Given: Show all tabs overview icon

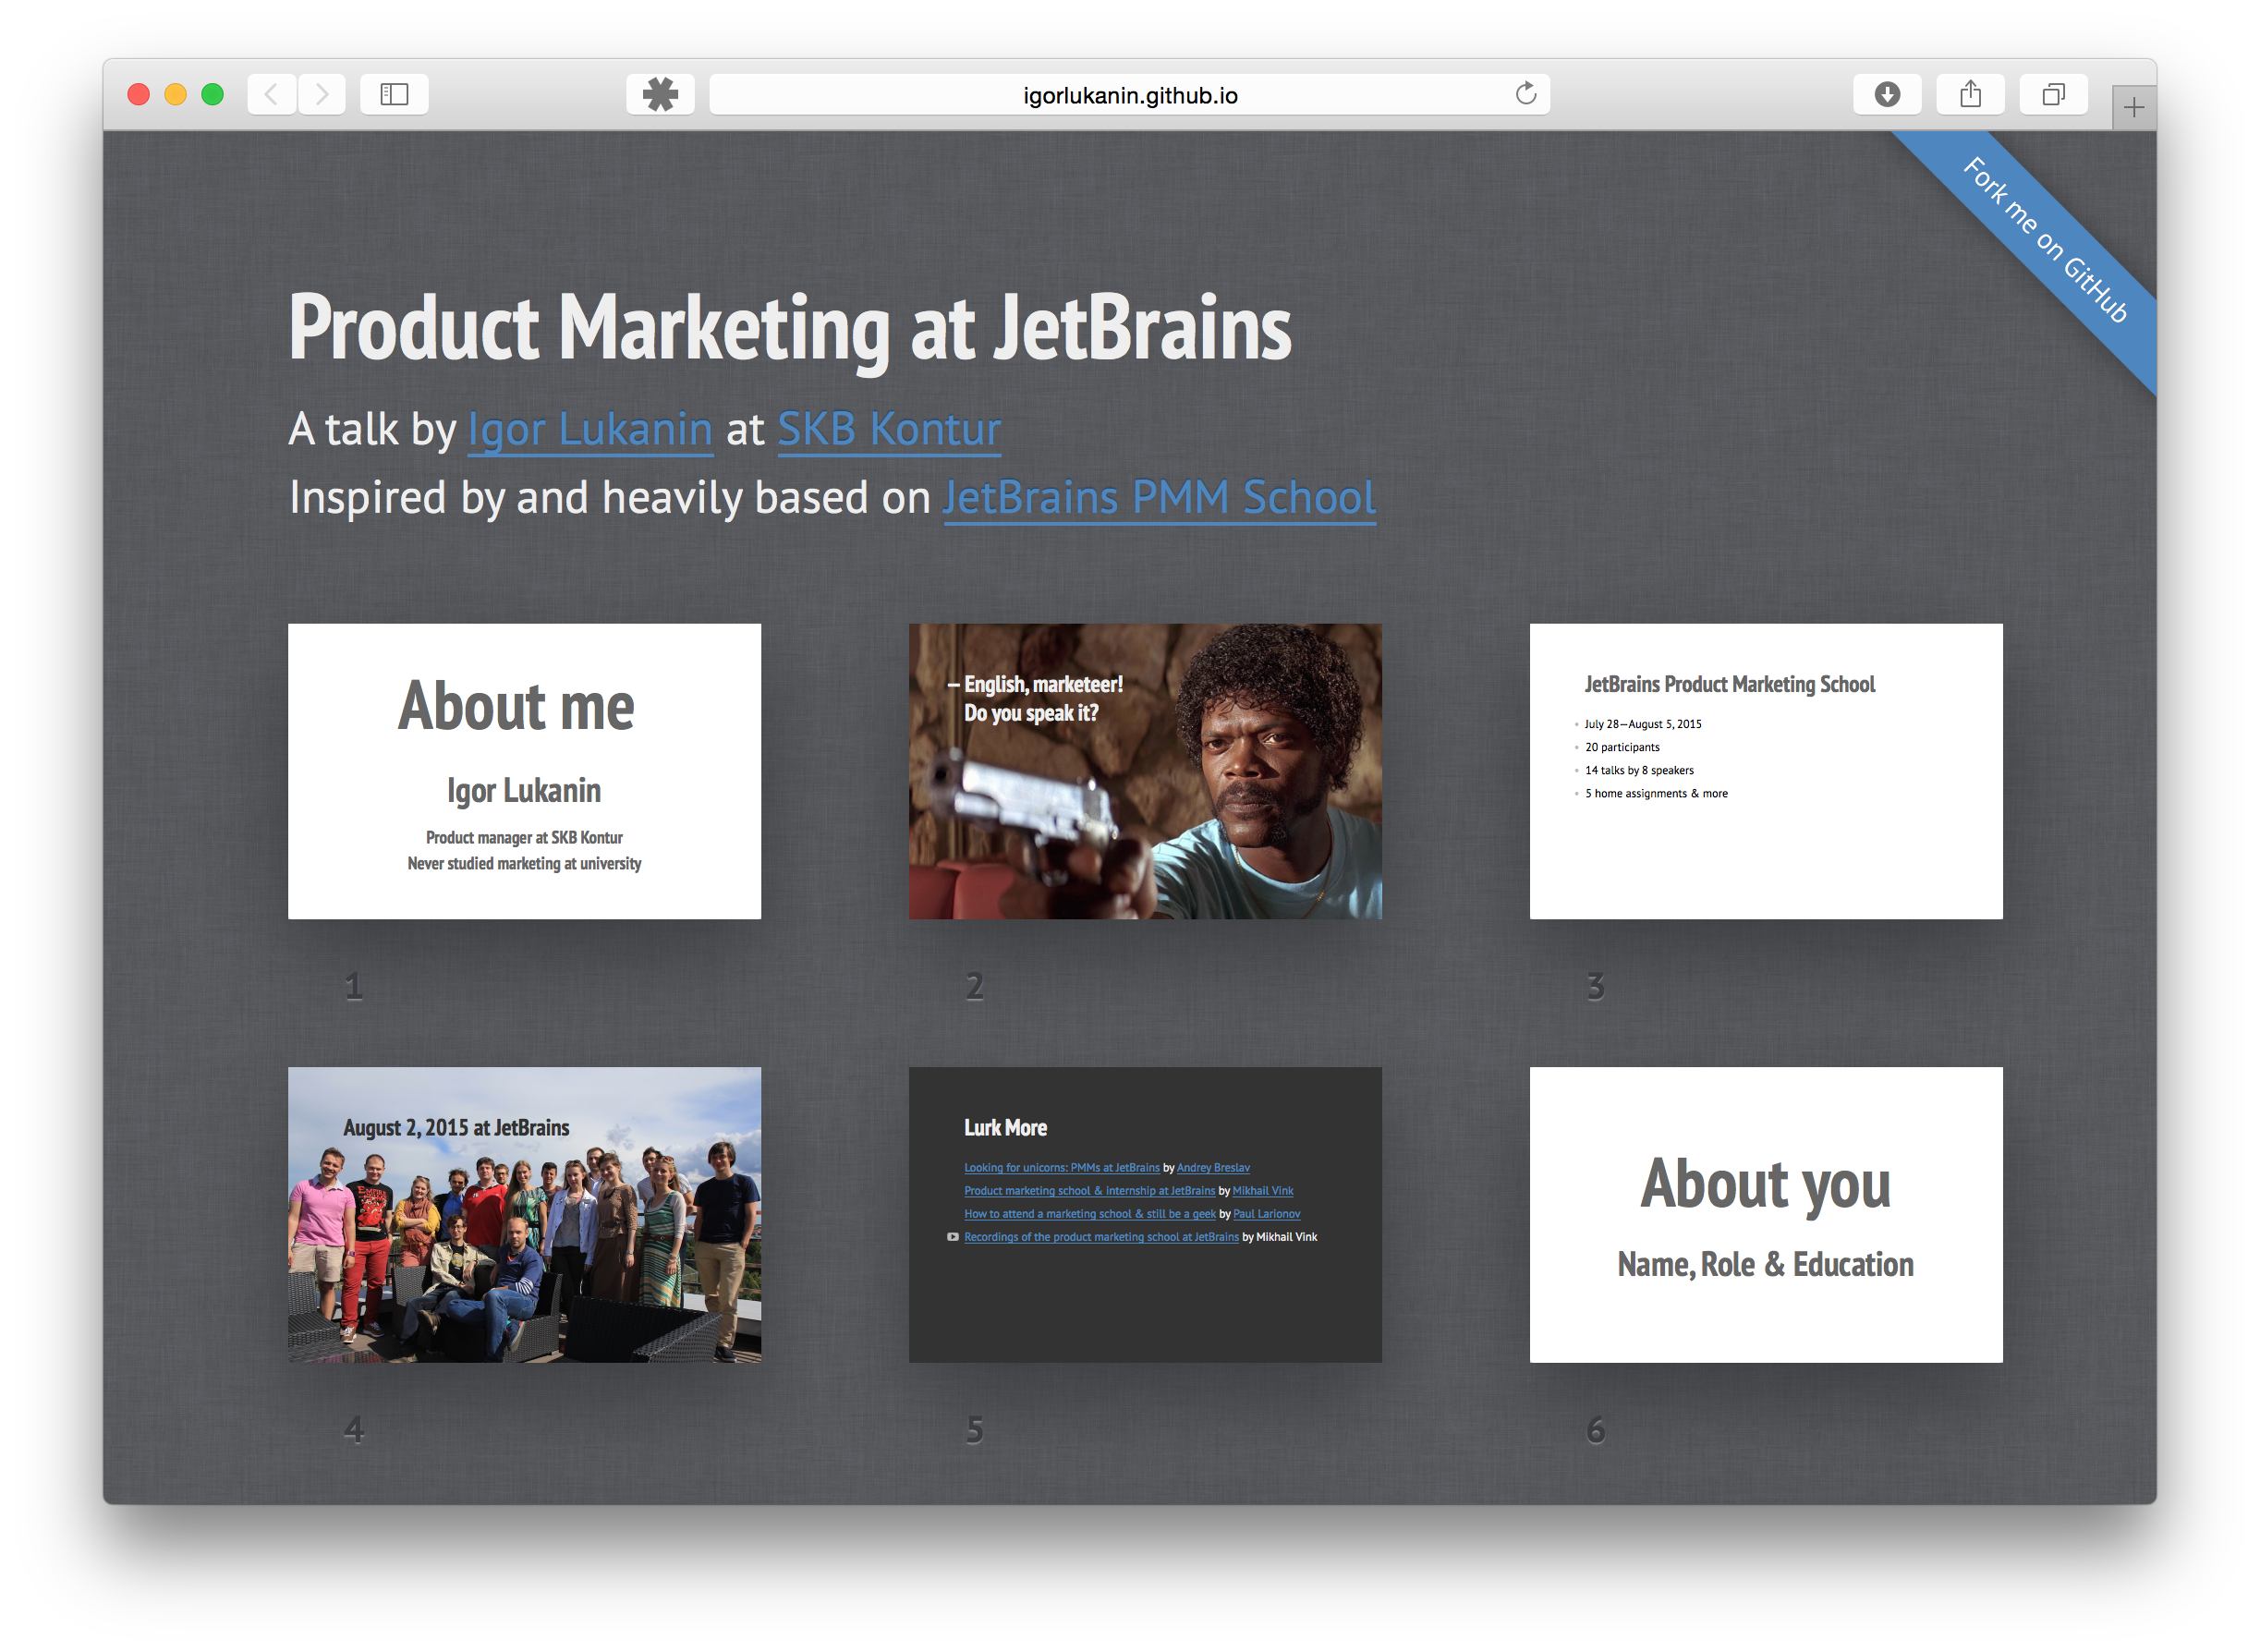Looking at the screenshot, I should click(2053, 95).
